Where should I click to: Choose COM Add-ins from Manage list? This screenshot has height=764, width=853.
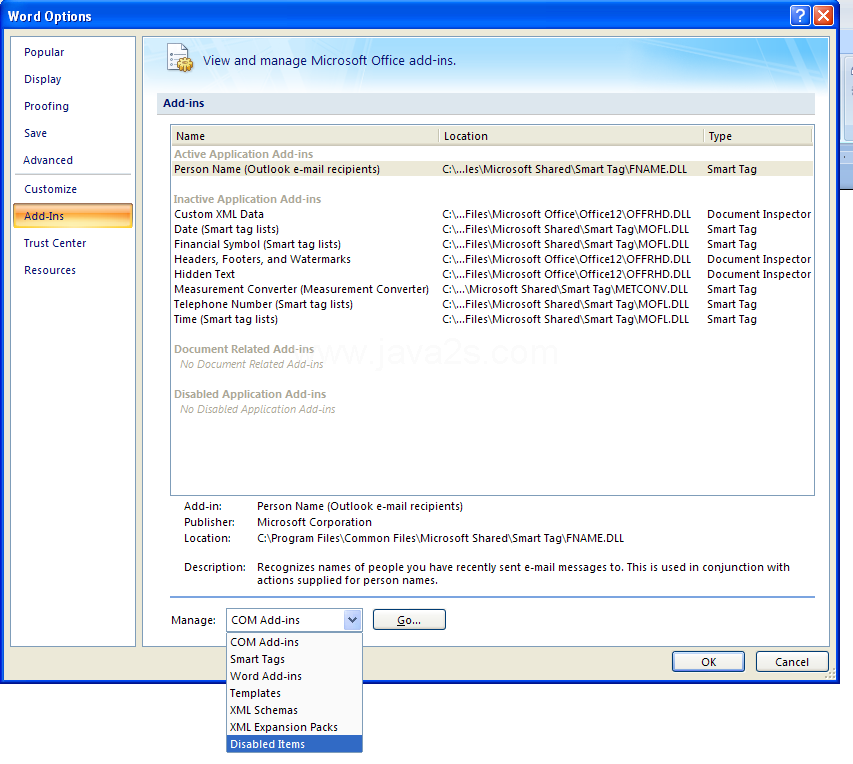point(294,642)
